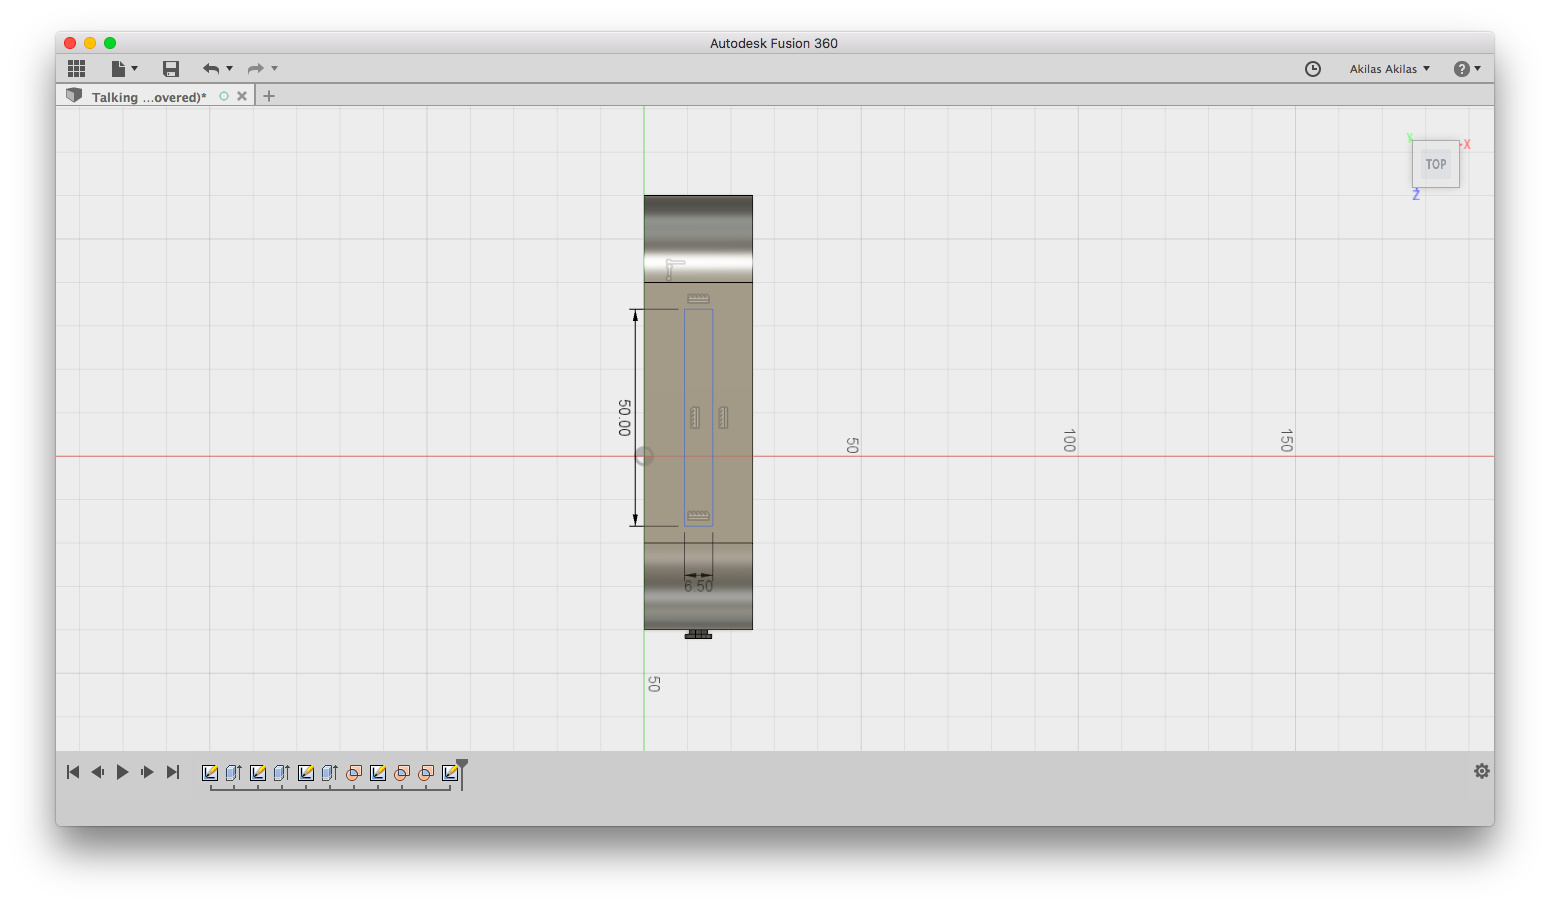Image resolution: width=1550 pixels, height=906 pixels.
Task: Open the job status clock icon
Action: point(1313,68)
